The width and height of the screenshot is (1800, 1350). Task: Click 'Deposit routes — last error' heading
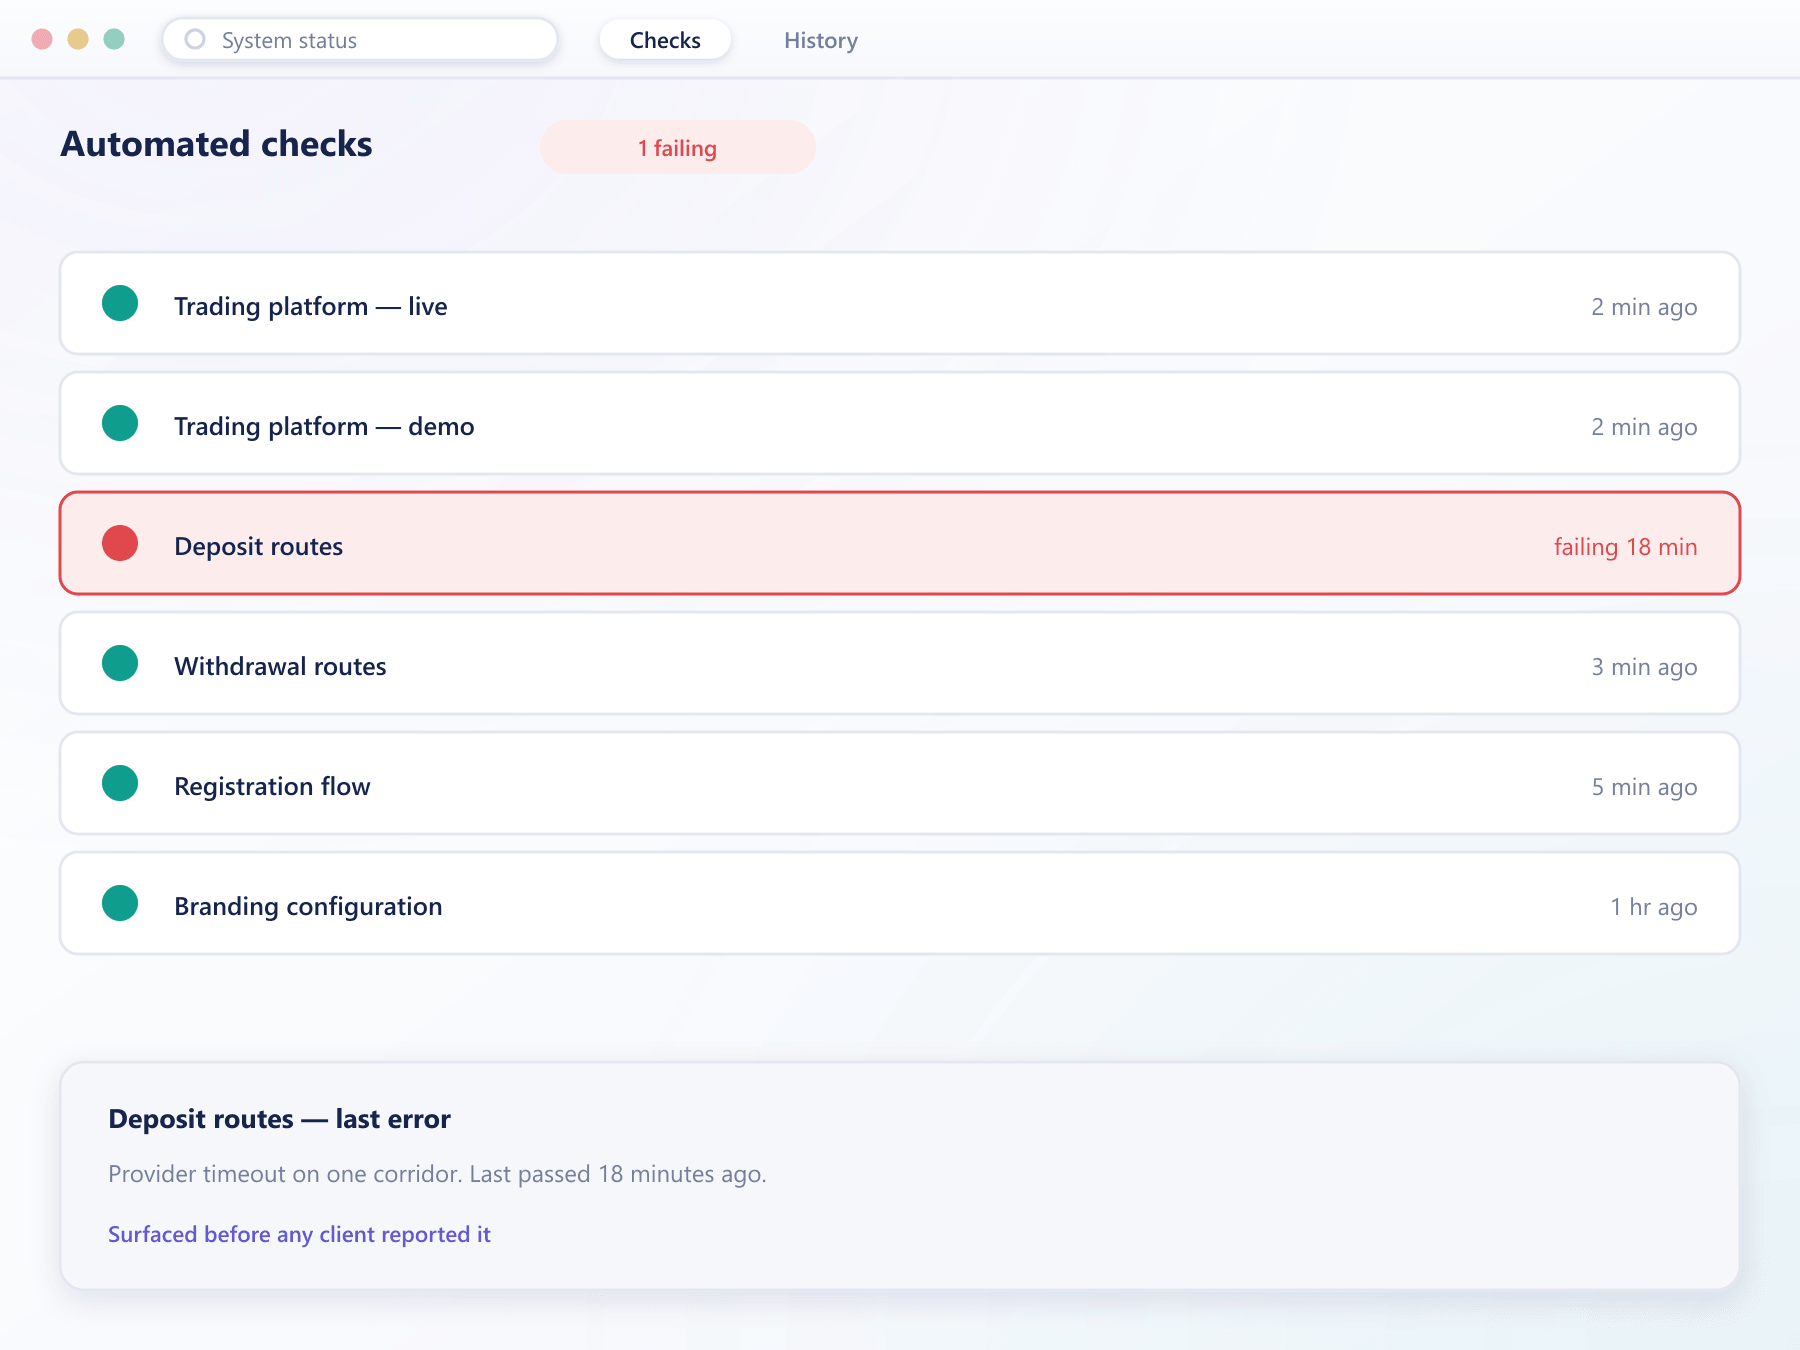279,1118
